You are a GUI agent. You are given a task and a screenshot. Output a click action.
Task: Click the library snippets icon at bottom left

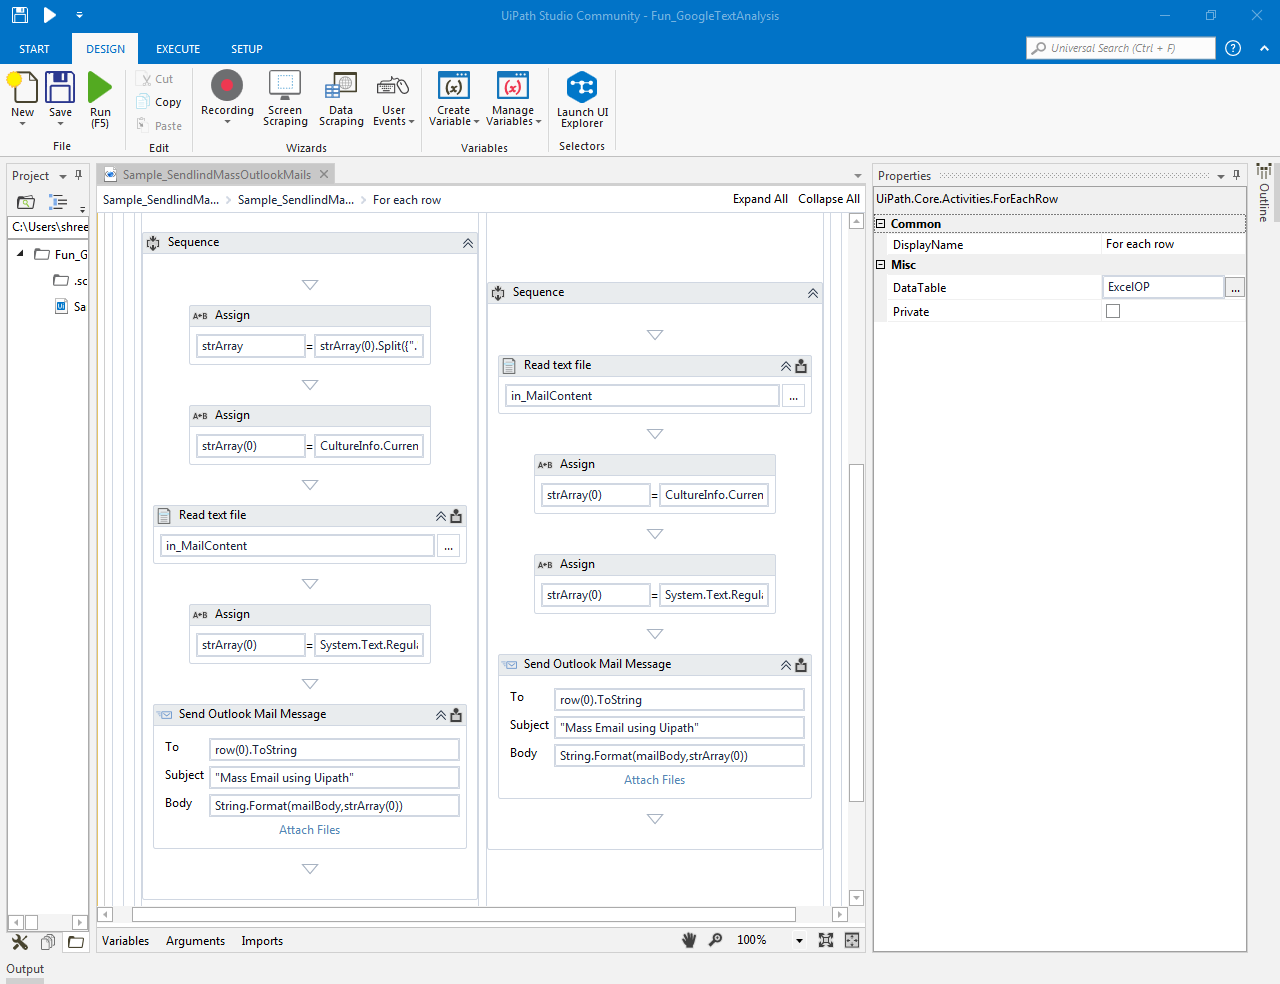(48, 942)
